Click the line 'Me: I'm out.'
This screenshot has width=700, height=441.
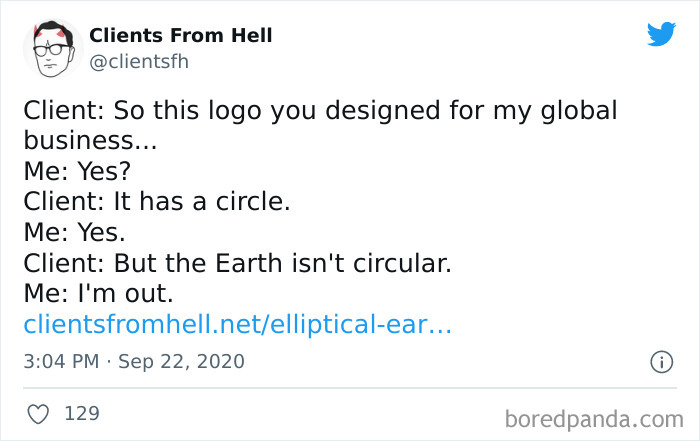[x=99, y=294]
